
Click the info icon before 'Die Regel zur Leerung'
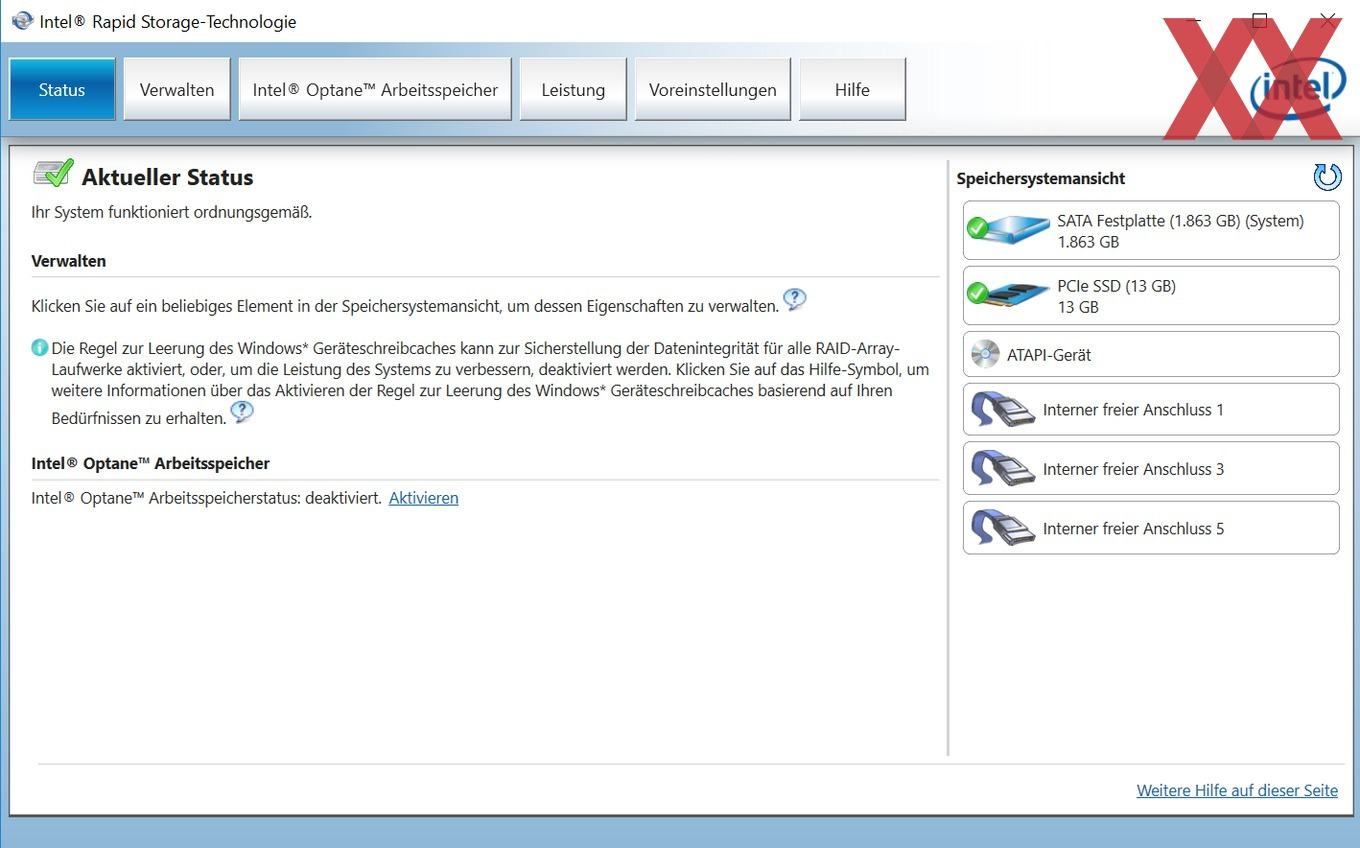[x=40, y=348]
